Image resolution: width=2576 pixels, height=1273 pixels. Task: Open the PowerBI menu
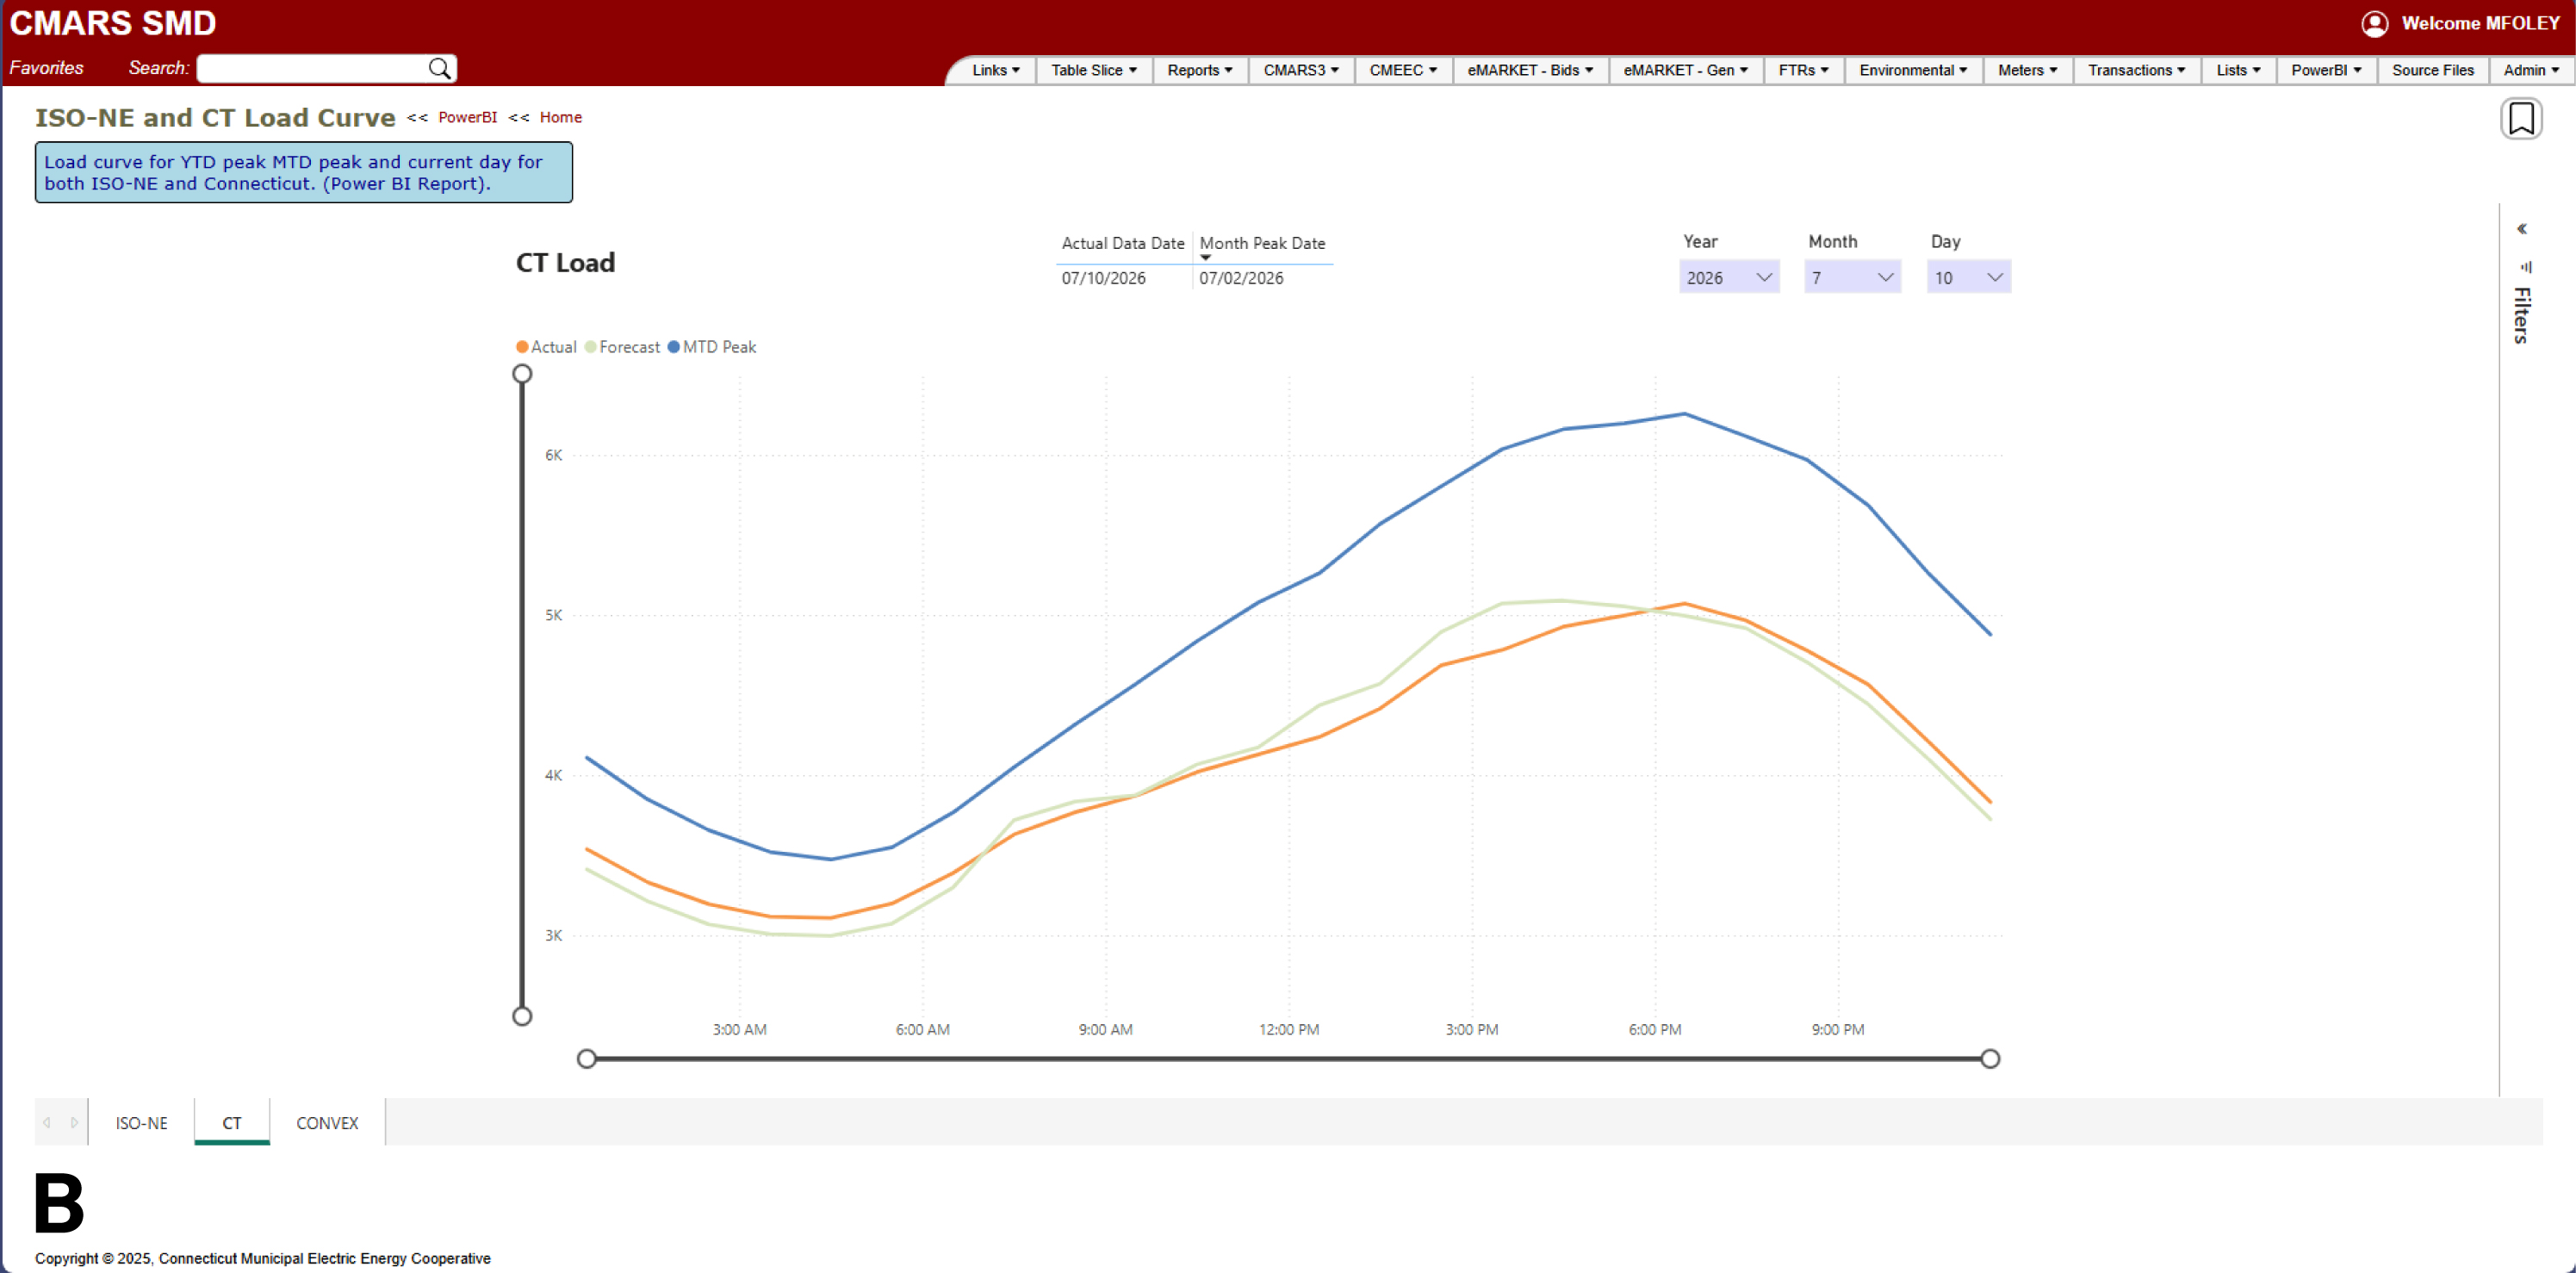(2325, 70)
